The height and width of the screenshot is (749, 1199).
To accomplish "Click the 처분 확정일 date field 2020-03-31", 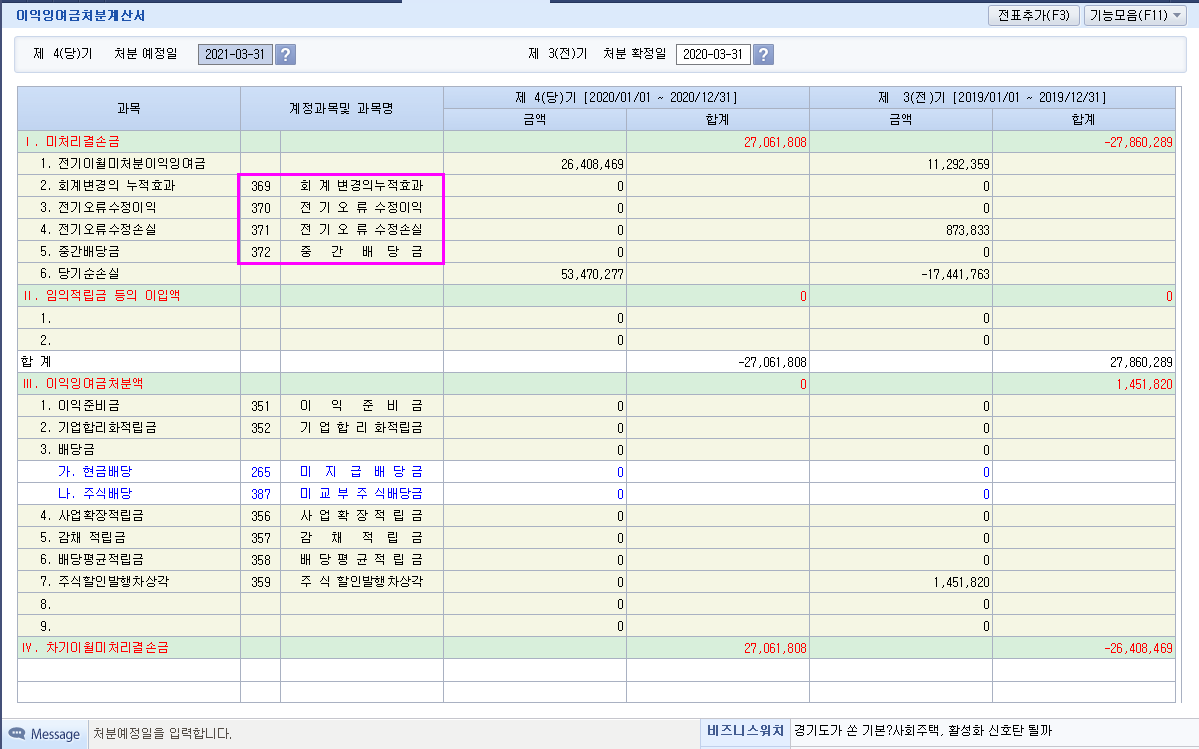I will 712,54.
